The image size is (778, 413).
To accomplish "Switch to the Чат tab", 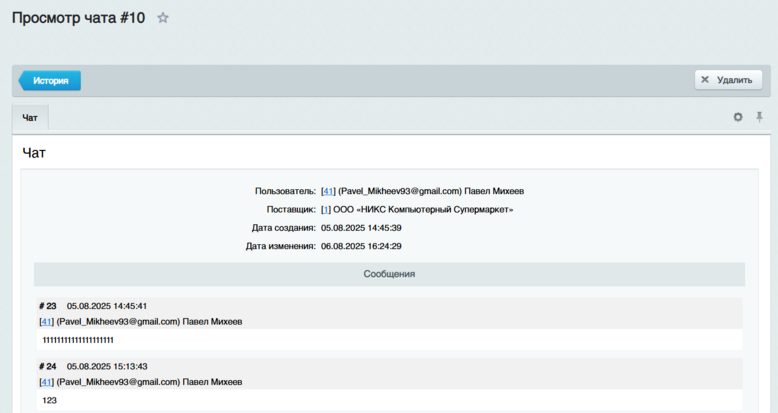I will [30, 118].
